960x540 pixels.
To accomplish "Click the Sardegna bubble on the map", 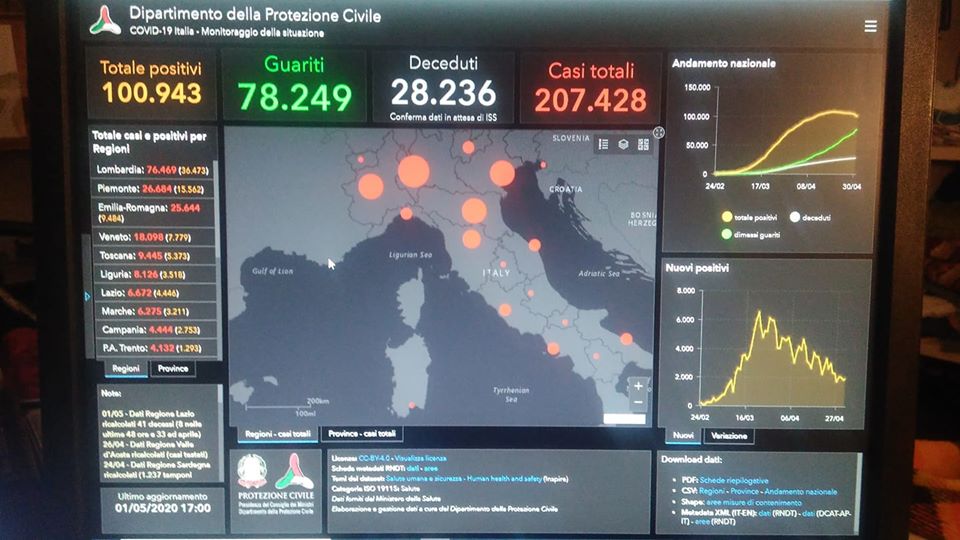I will (412, 405).
